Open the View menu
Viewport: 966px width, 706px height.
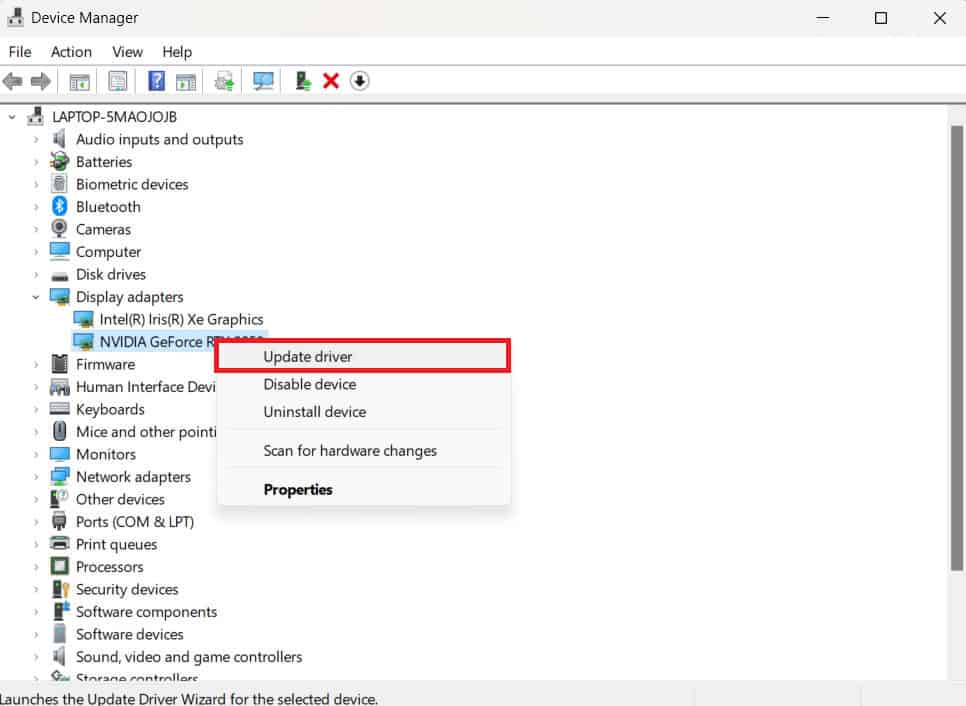point(127,52)
